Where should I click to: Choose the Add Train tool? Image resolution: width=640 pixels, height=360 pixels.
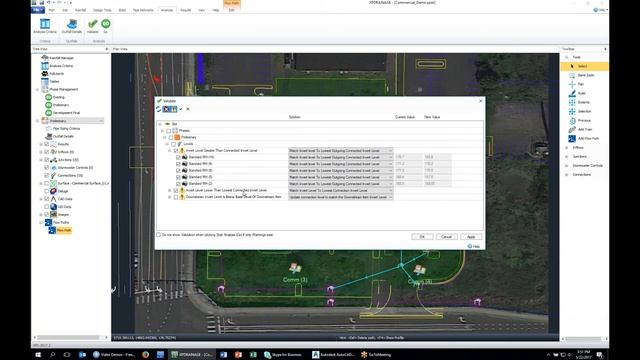pos(580,129)
